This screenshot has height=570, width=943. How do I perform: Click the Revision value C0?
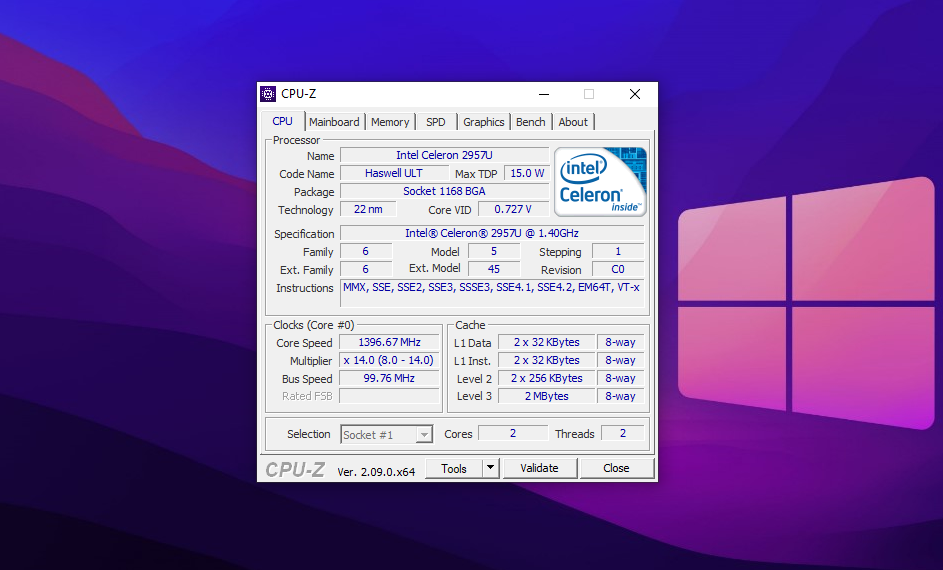click(x=618, y=269)
